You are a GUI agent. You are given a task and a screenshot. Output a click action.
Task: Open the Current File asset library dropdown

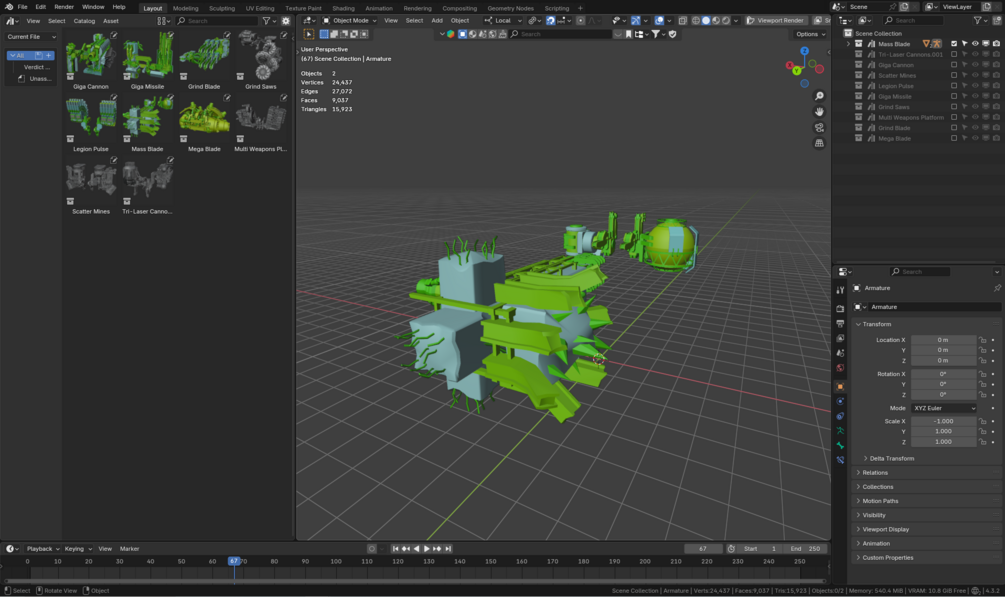[31, 37]
